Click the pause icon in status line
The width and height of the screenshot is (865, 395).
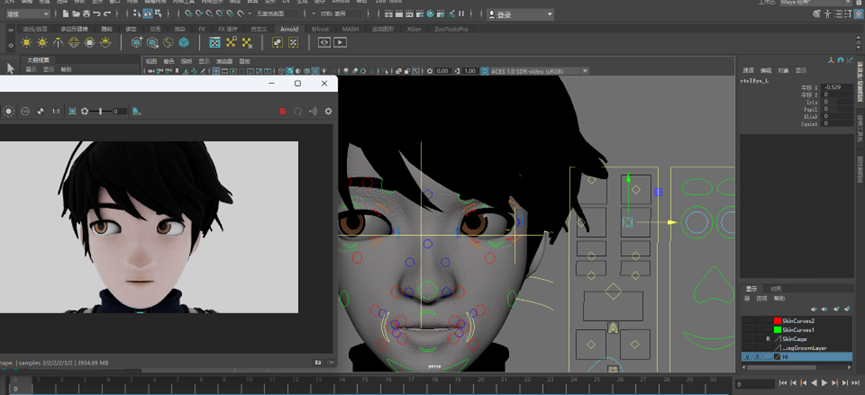pos(461,13)
